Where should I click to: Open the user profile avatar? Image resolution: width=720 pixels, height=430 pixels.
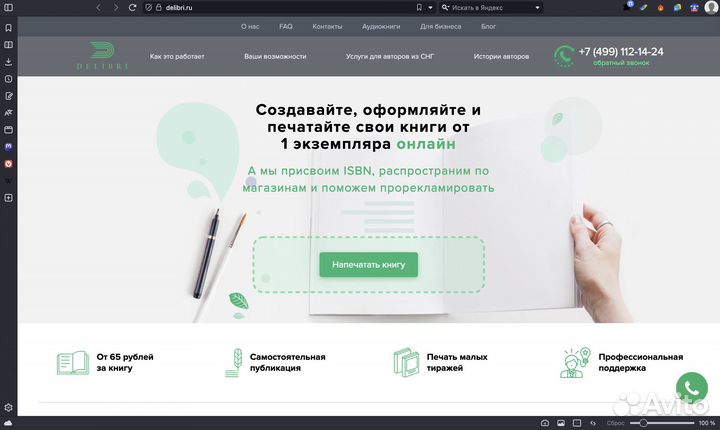[711, 7]
